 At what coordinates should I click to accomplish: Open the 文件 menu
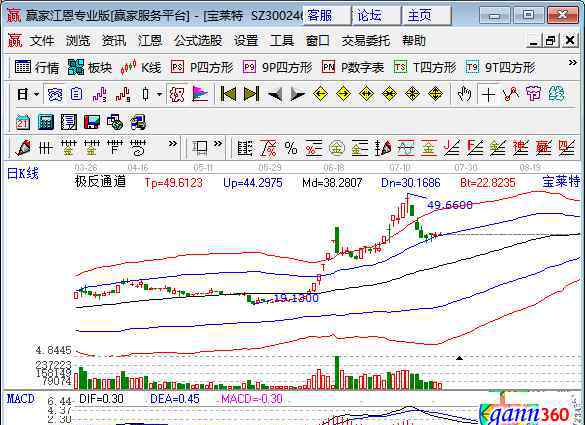point(42,40)
